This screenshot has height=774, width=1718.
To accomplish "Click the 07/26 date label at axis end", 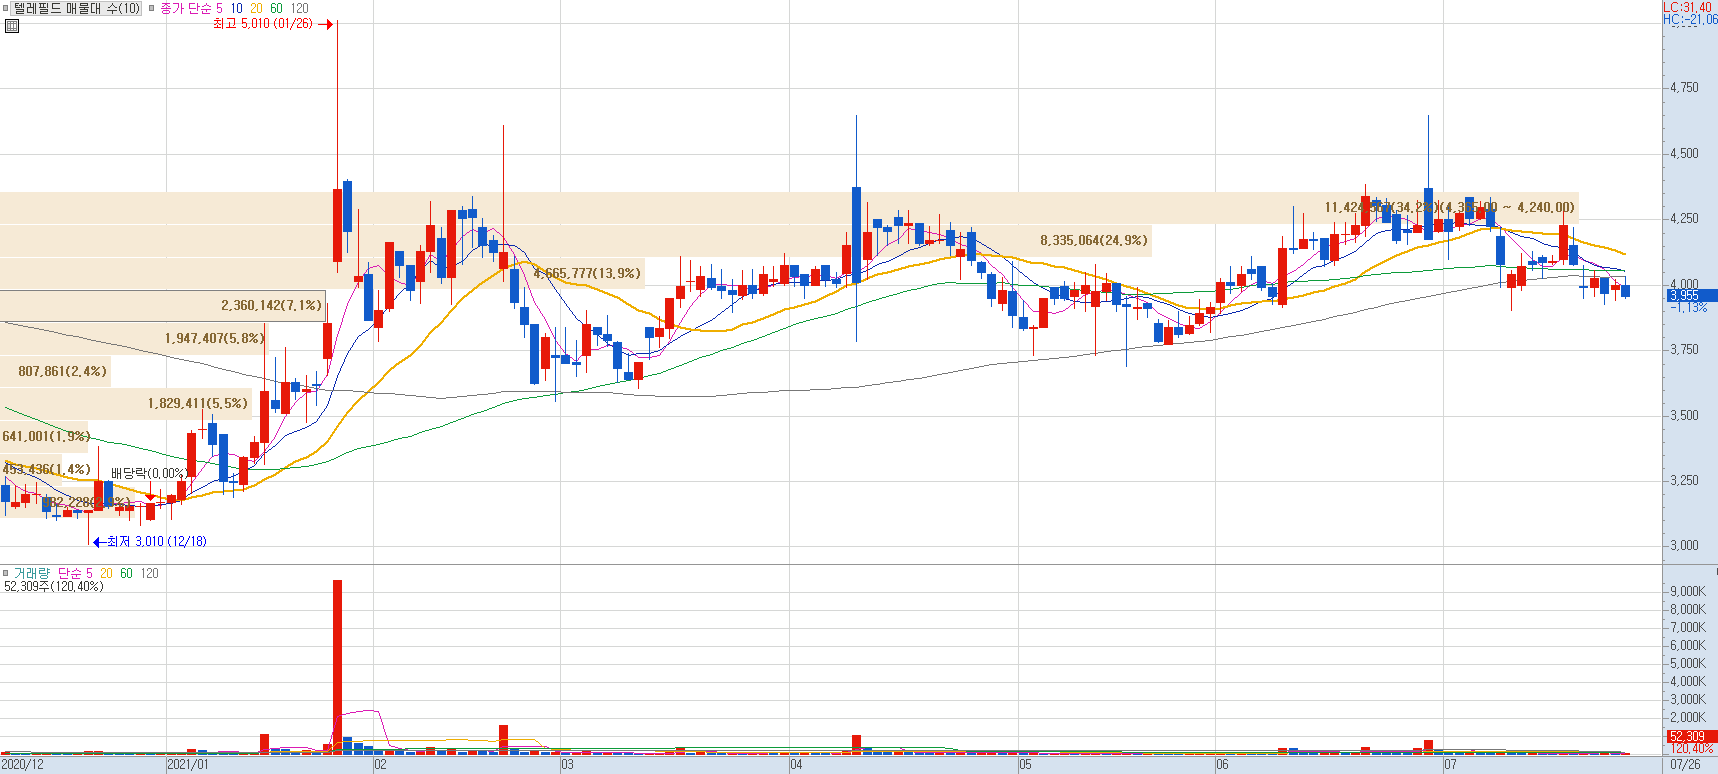I will [x=1685, y=765].
